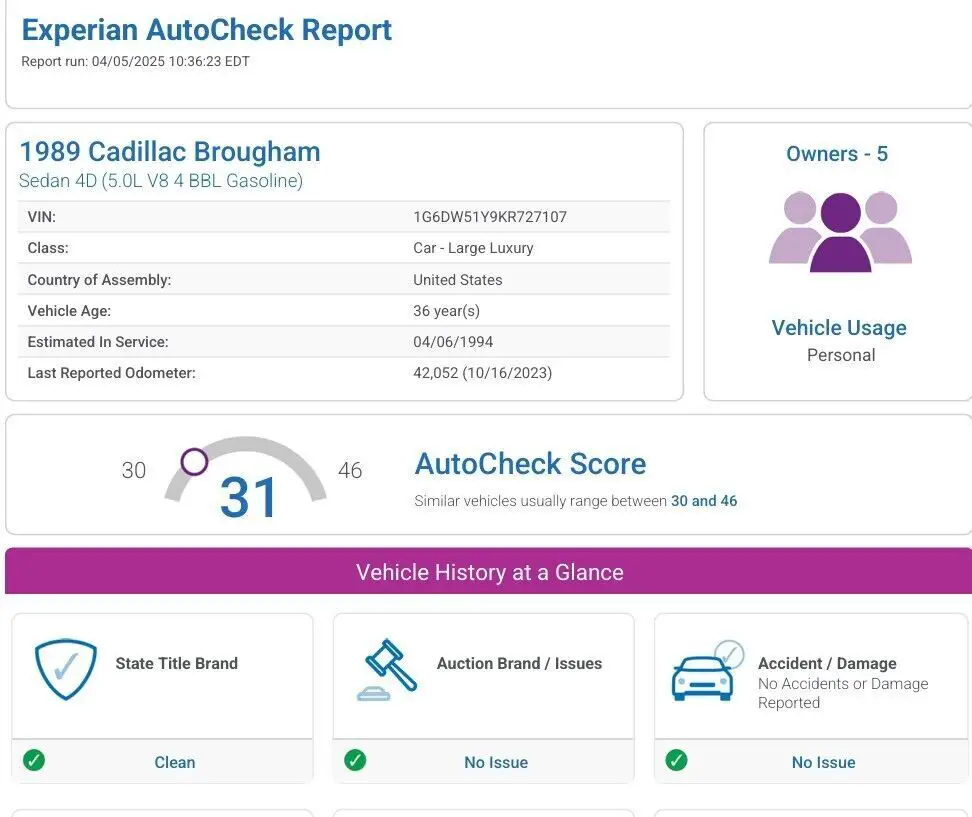
Task: Click green checkmark under Auction Brand / Issues
Action: click(355, 761)
